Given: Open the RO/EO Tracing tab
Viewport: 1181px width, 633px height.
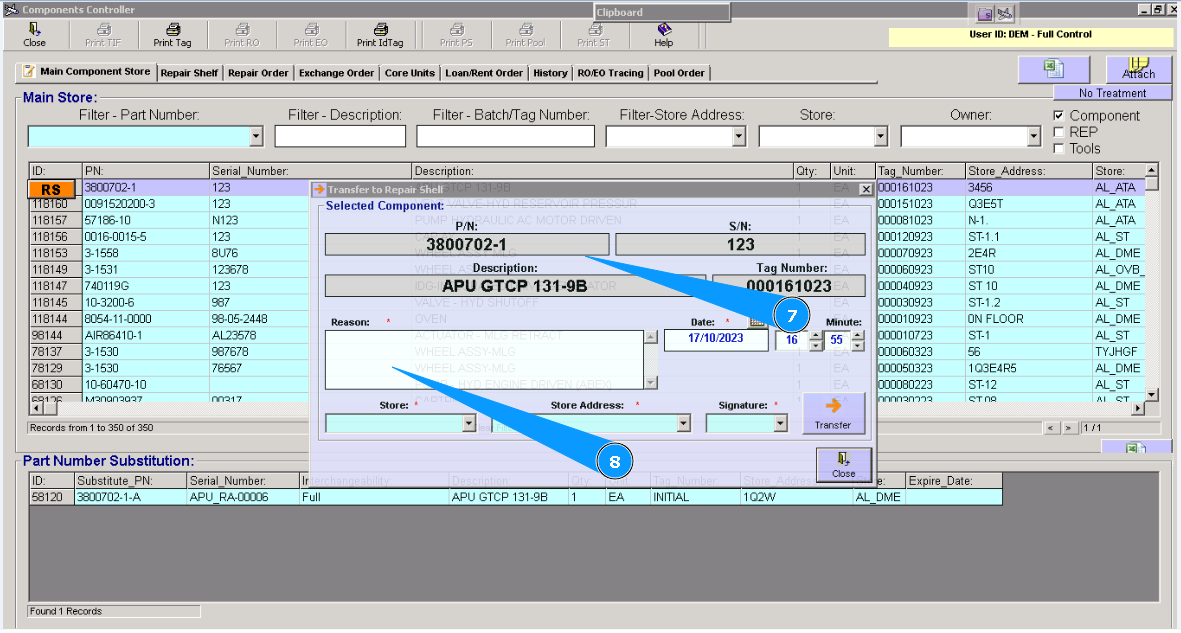Looking at the screenshot, I should tap(610, 73).
